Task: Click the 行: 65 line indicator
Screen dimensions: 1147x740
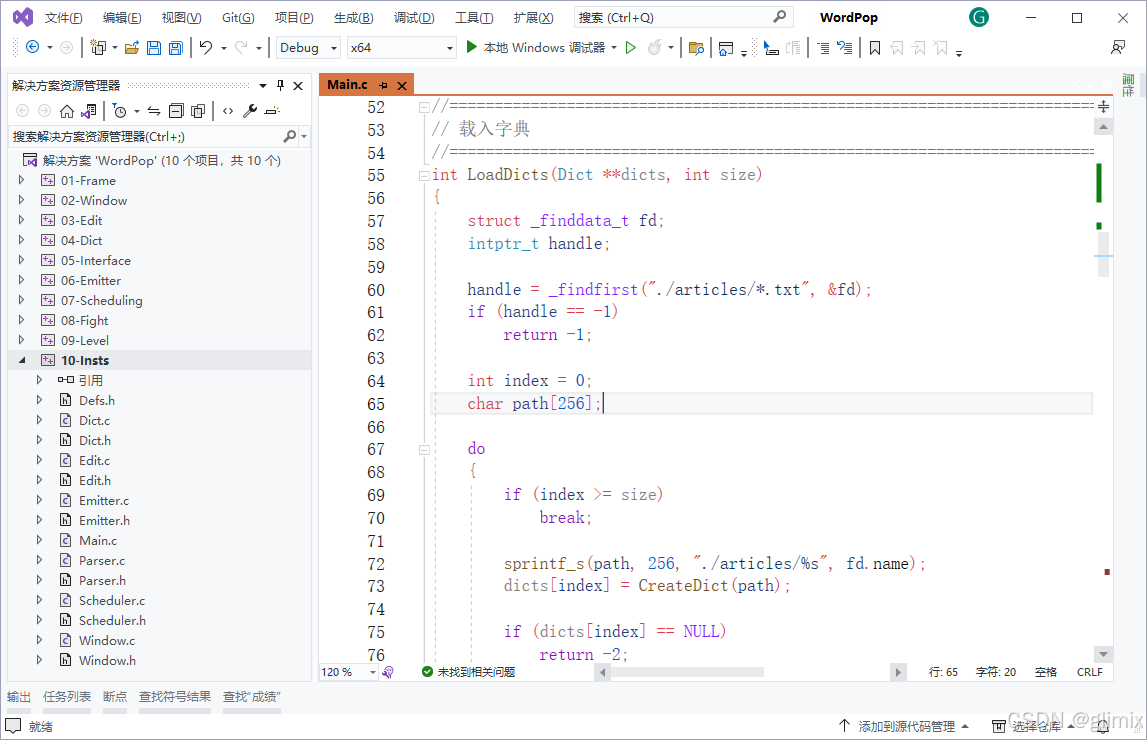Action: click(943, 672)
